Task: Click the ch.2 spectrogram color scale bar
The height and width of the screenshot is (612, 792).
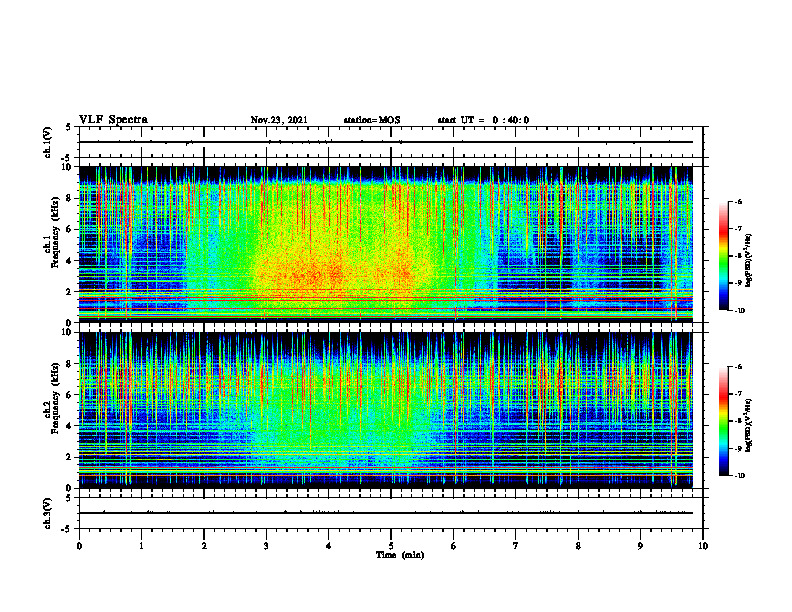Action: coord(723,421)
